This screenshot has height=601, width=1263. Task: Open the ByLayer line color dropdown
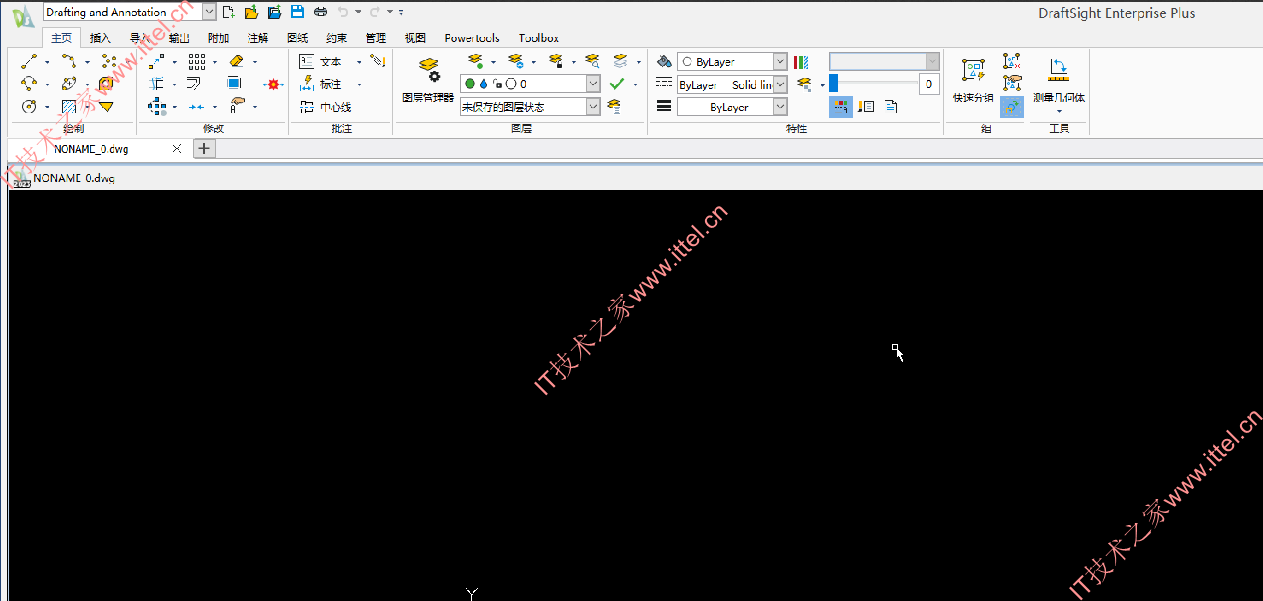coord(732,62)
